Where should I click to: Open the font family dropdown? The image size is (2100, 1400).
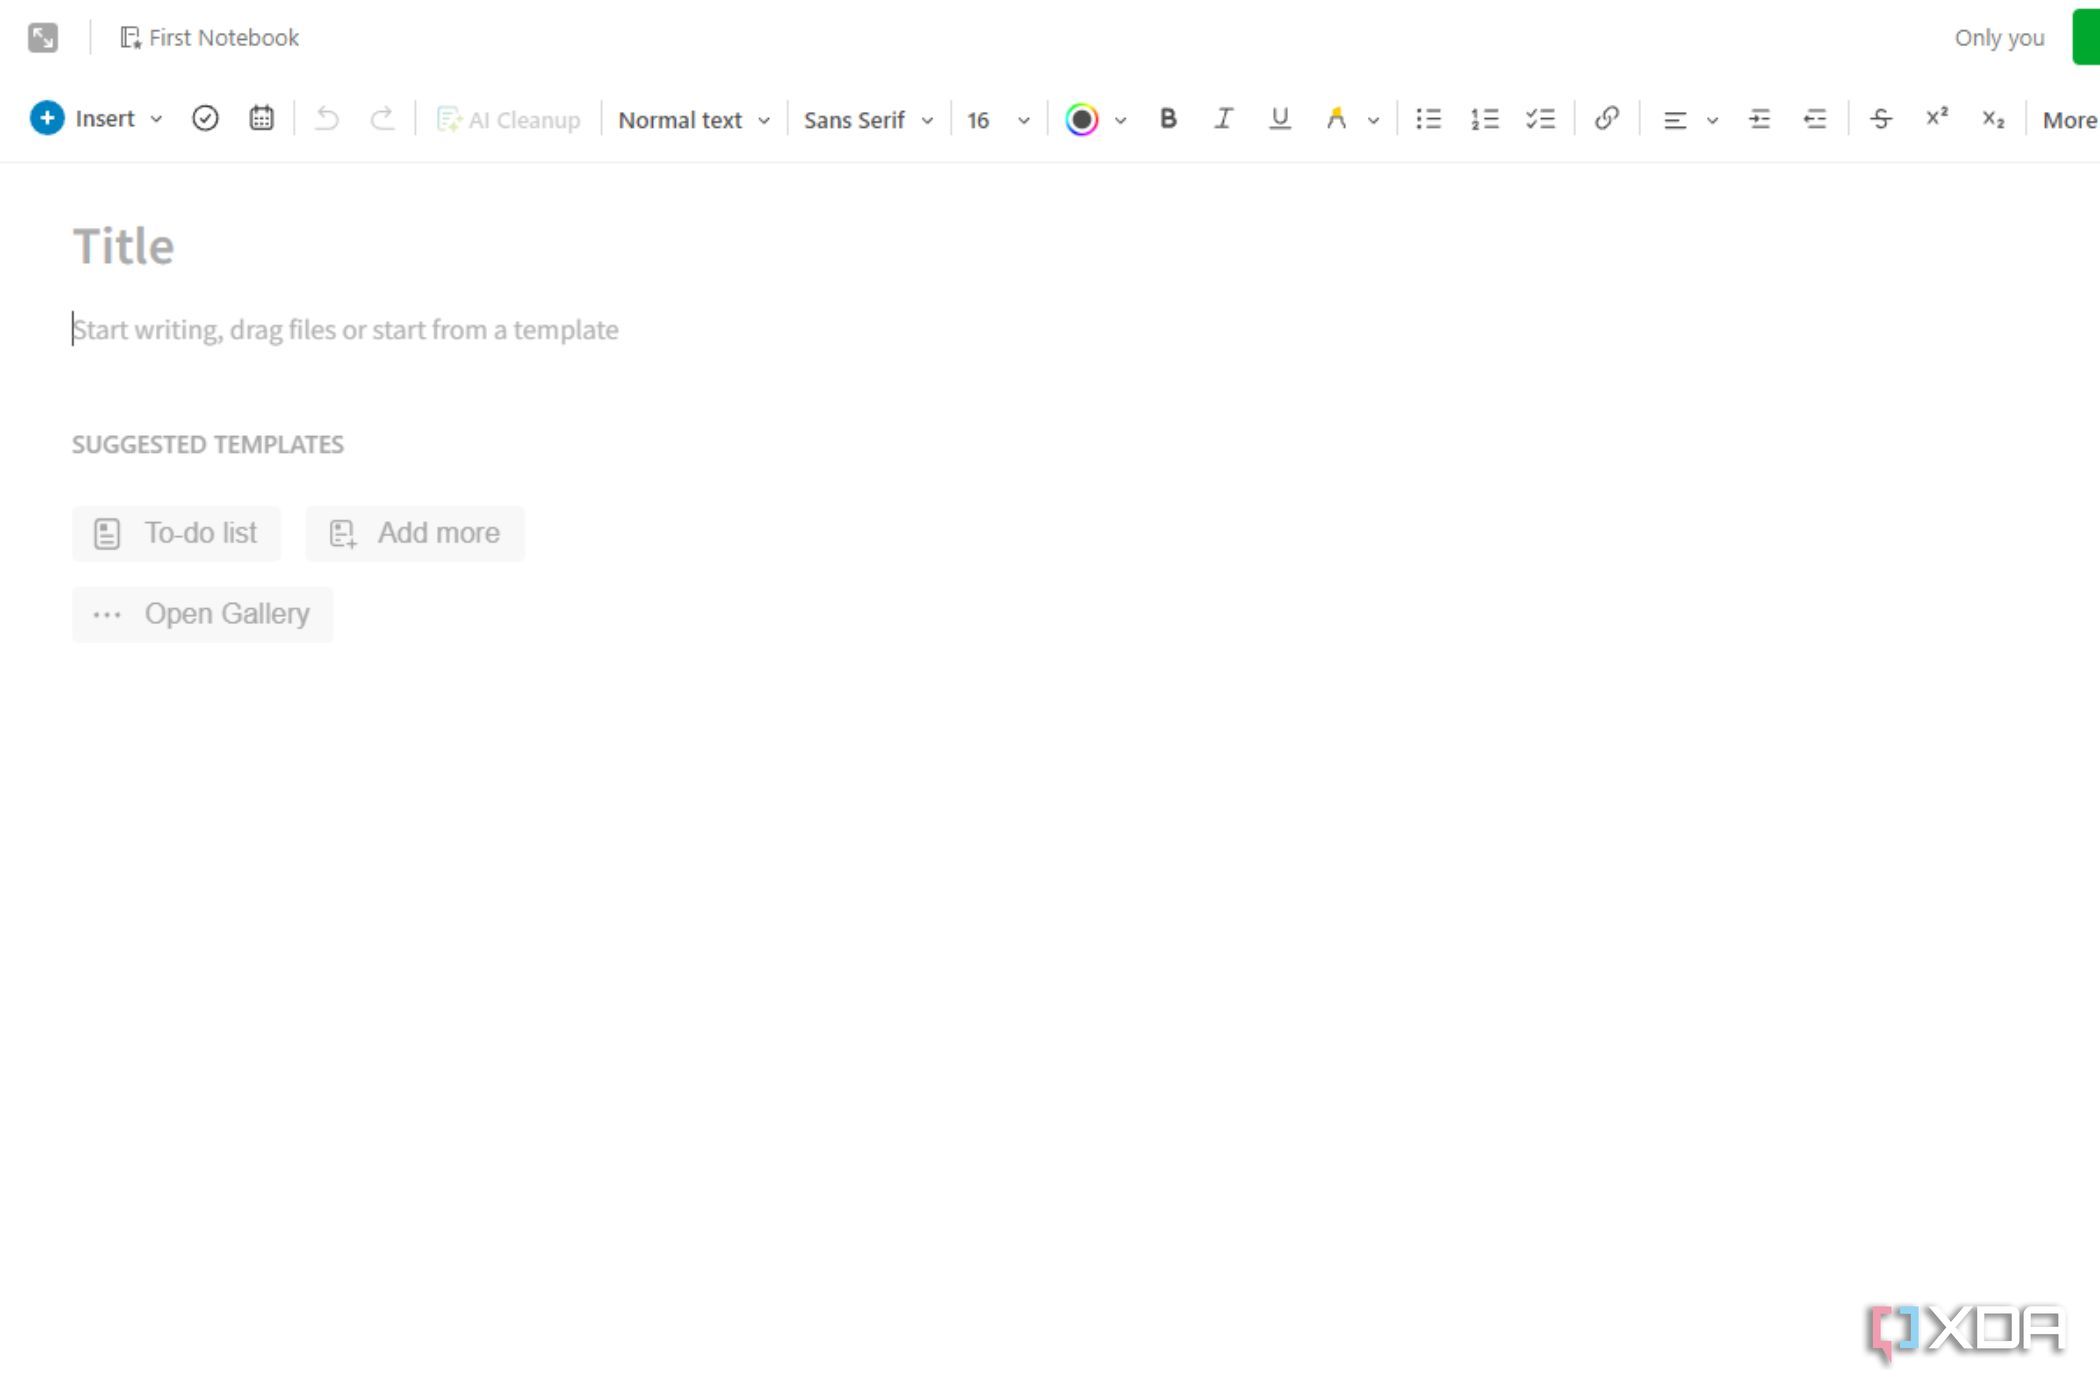tap(868, 119)
